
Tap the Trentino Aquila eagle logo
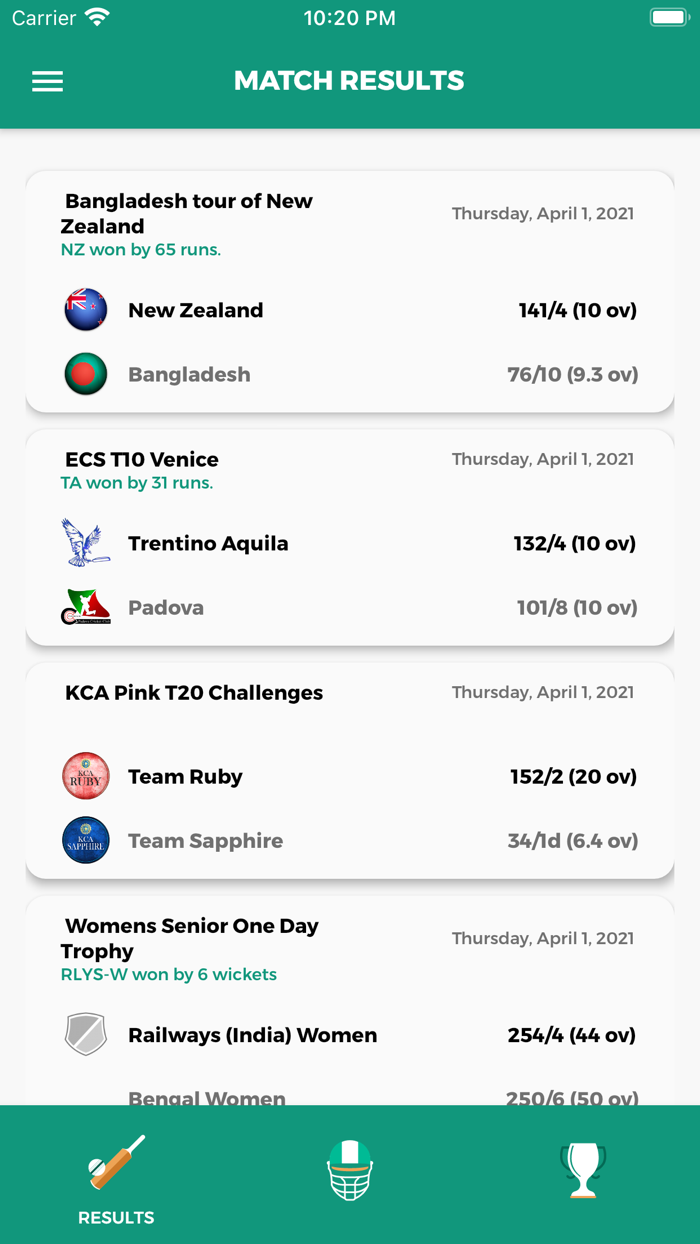[x=85, y=542]
